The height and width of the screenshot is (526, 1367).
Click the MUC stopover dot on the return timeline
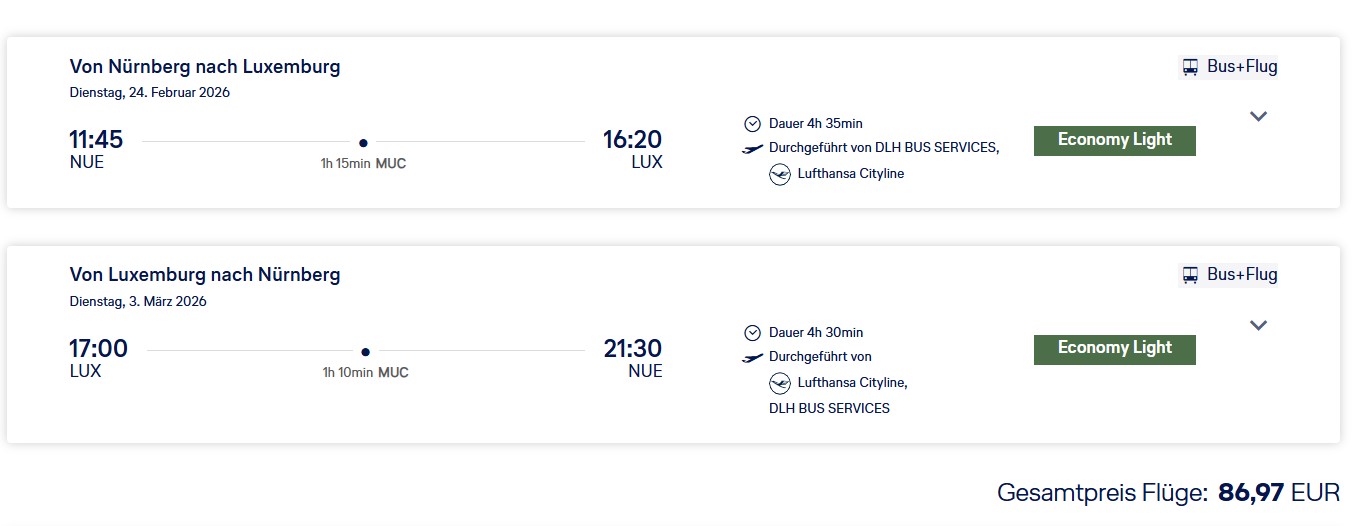(x=365, y=352)
